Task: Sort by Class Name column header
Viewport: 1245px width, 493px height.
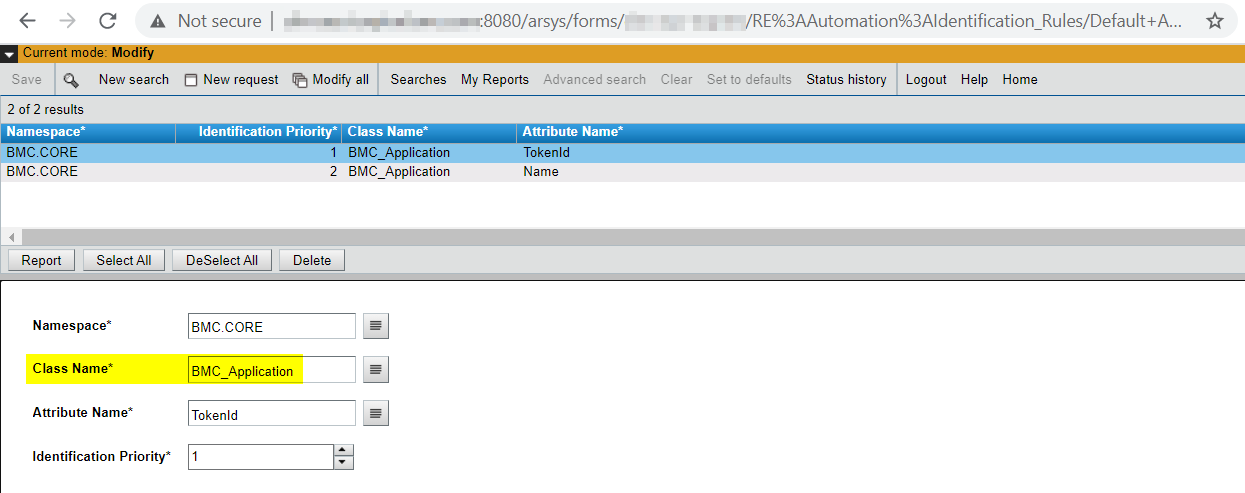Action: click(x=429, y=132)
